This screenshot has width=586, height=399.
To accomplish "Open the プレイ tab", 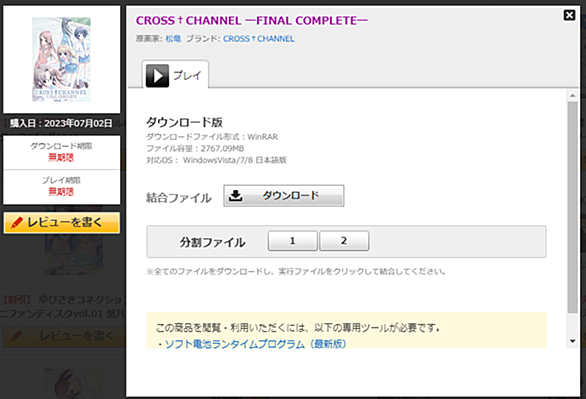I will (175, 75).
